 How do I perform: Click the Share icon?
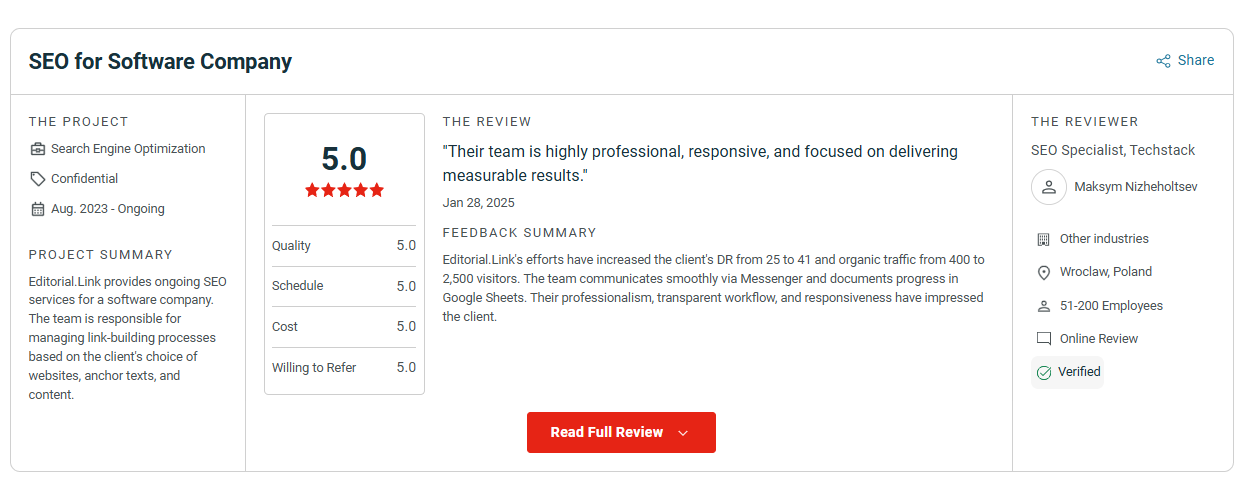(1163, 61)
